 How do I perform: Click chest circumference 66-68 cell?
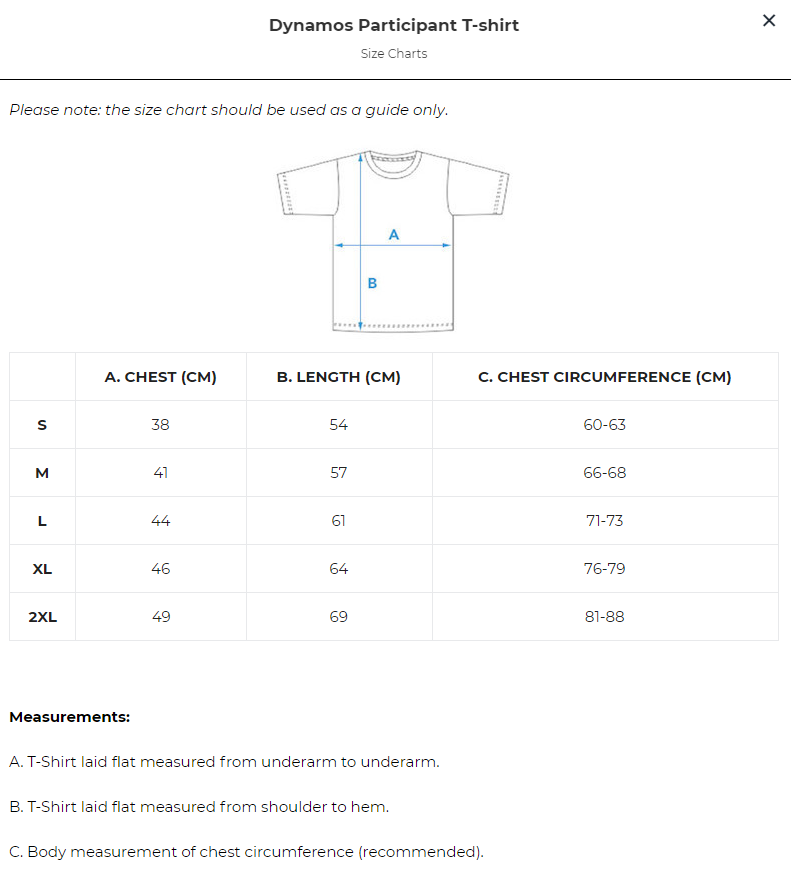(x=605, y=473)
